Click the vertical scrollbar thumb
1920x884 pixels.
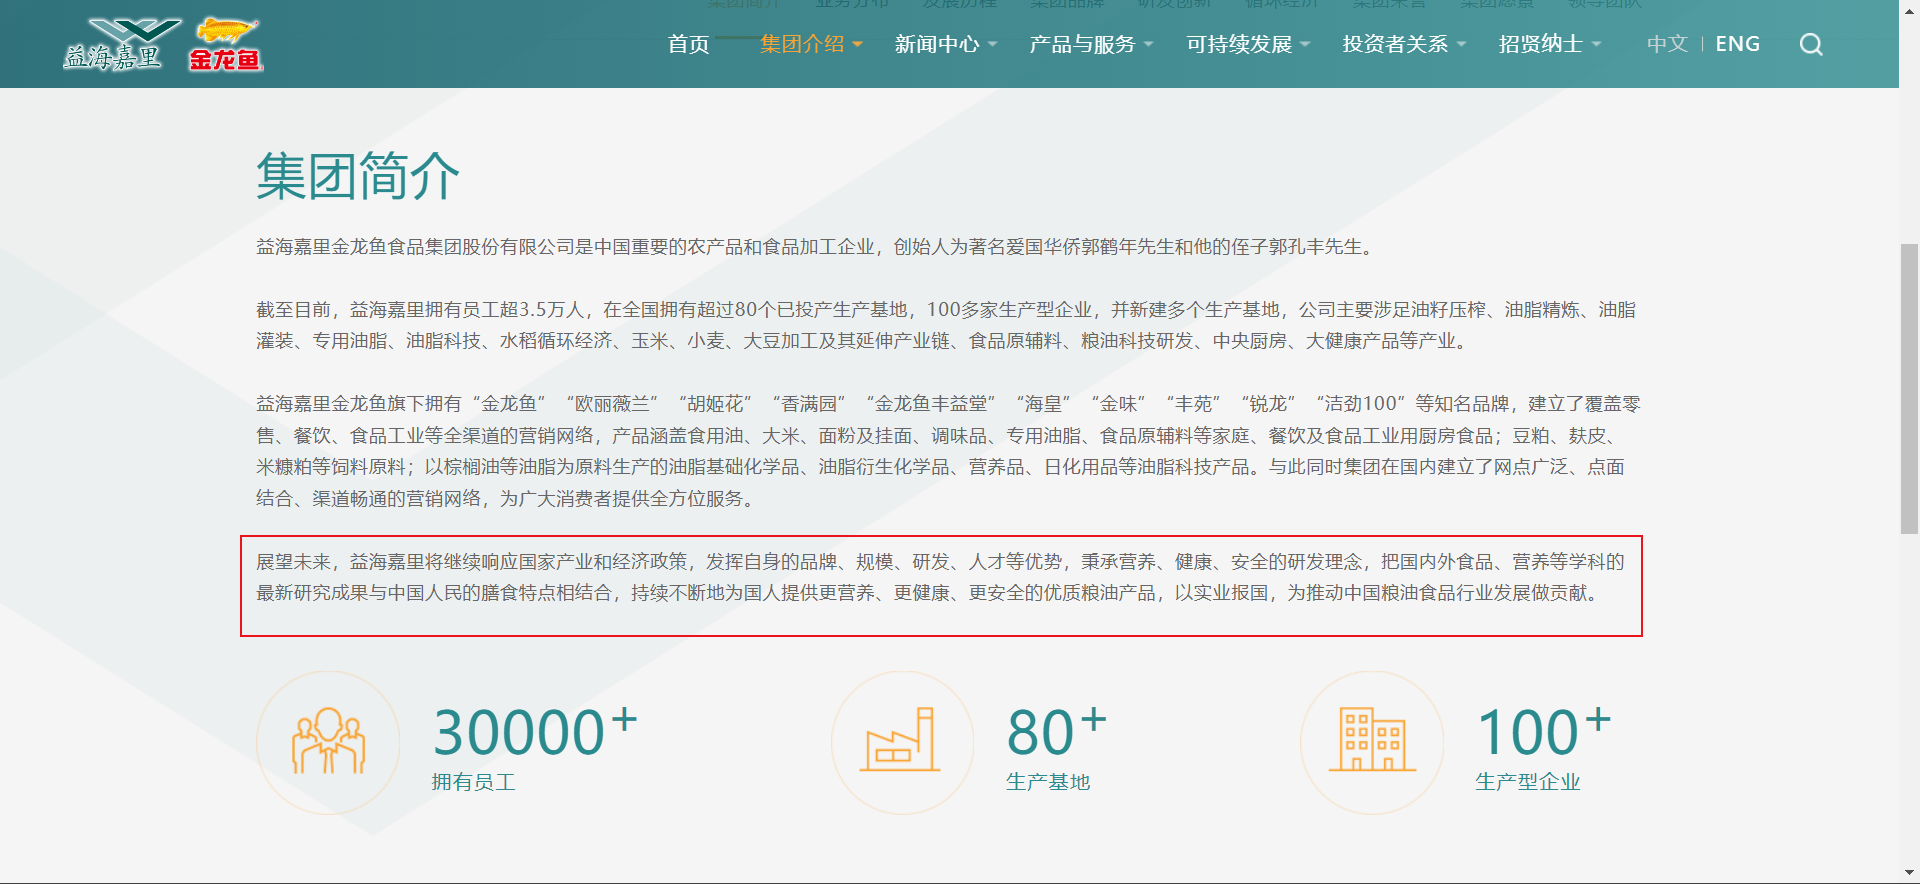pyautogui.click(x=1909, y=388)
